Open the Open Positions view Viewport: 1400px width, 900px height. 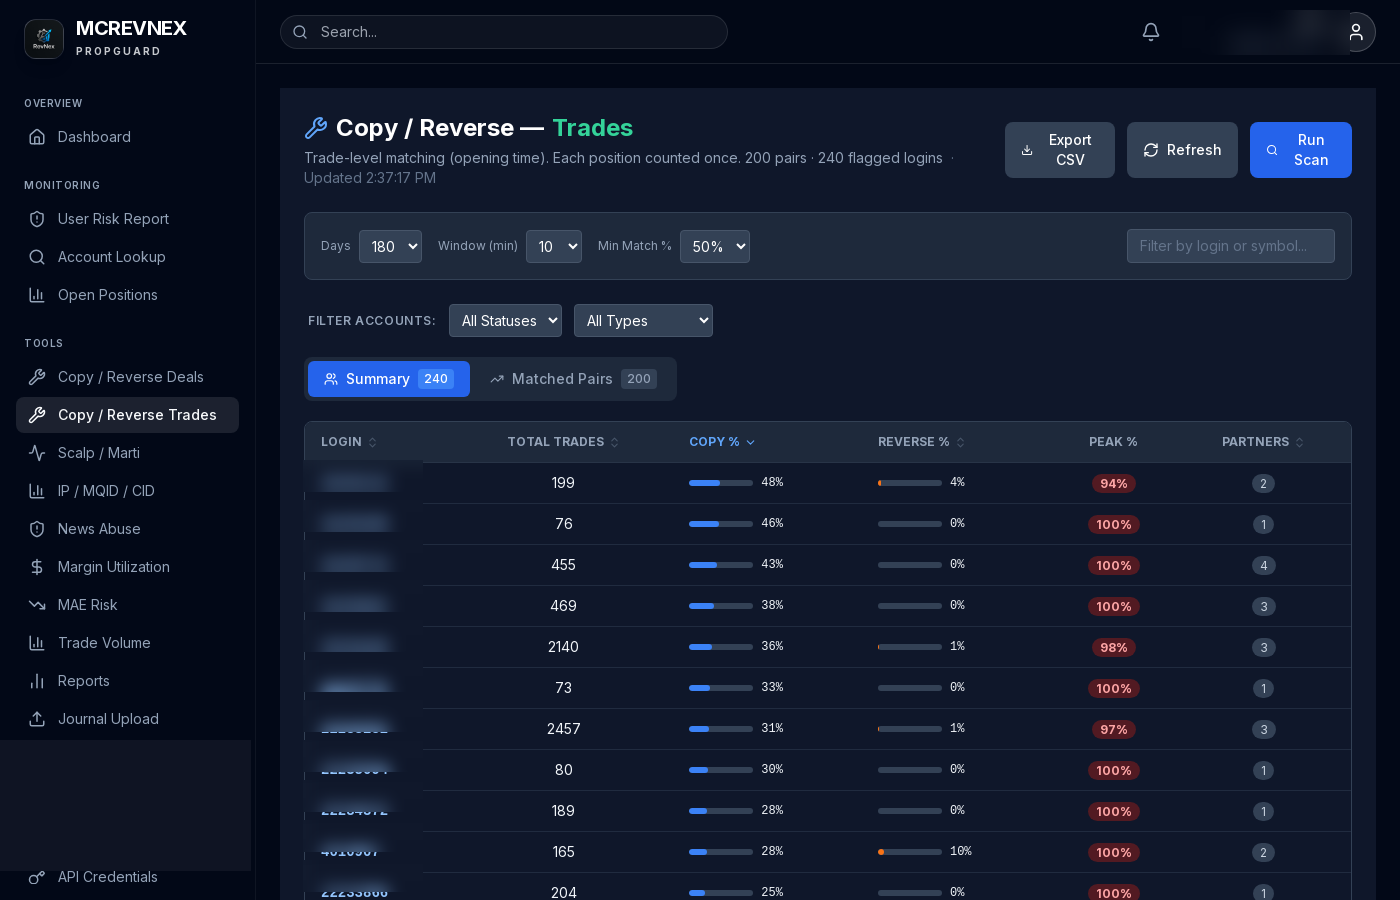(108, 295)
